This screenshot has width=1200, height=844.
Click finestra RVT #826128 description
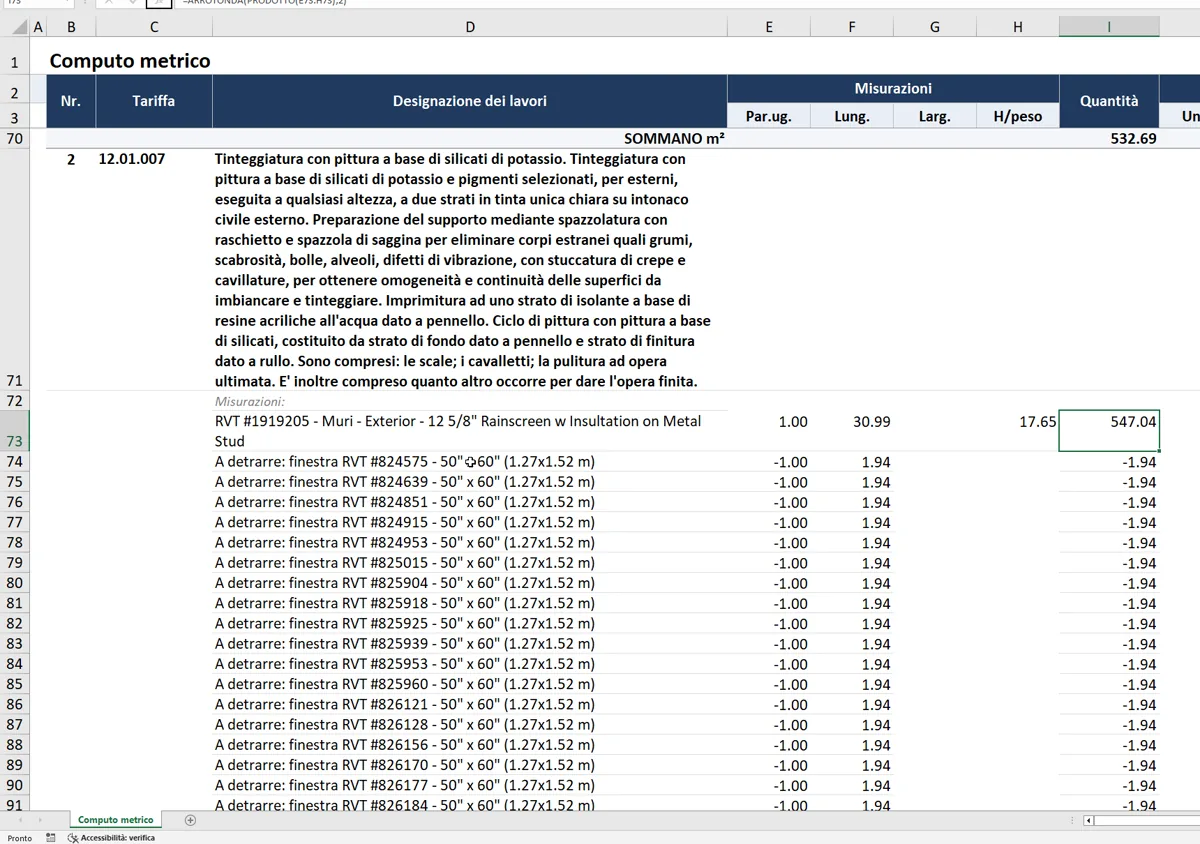click(x=405, y=725)
